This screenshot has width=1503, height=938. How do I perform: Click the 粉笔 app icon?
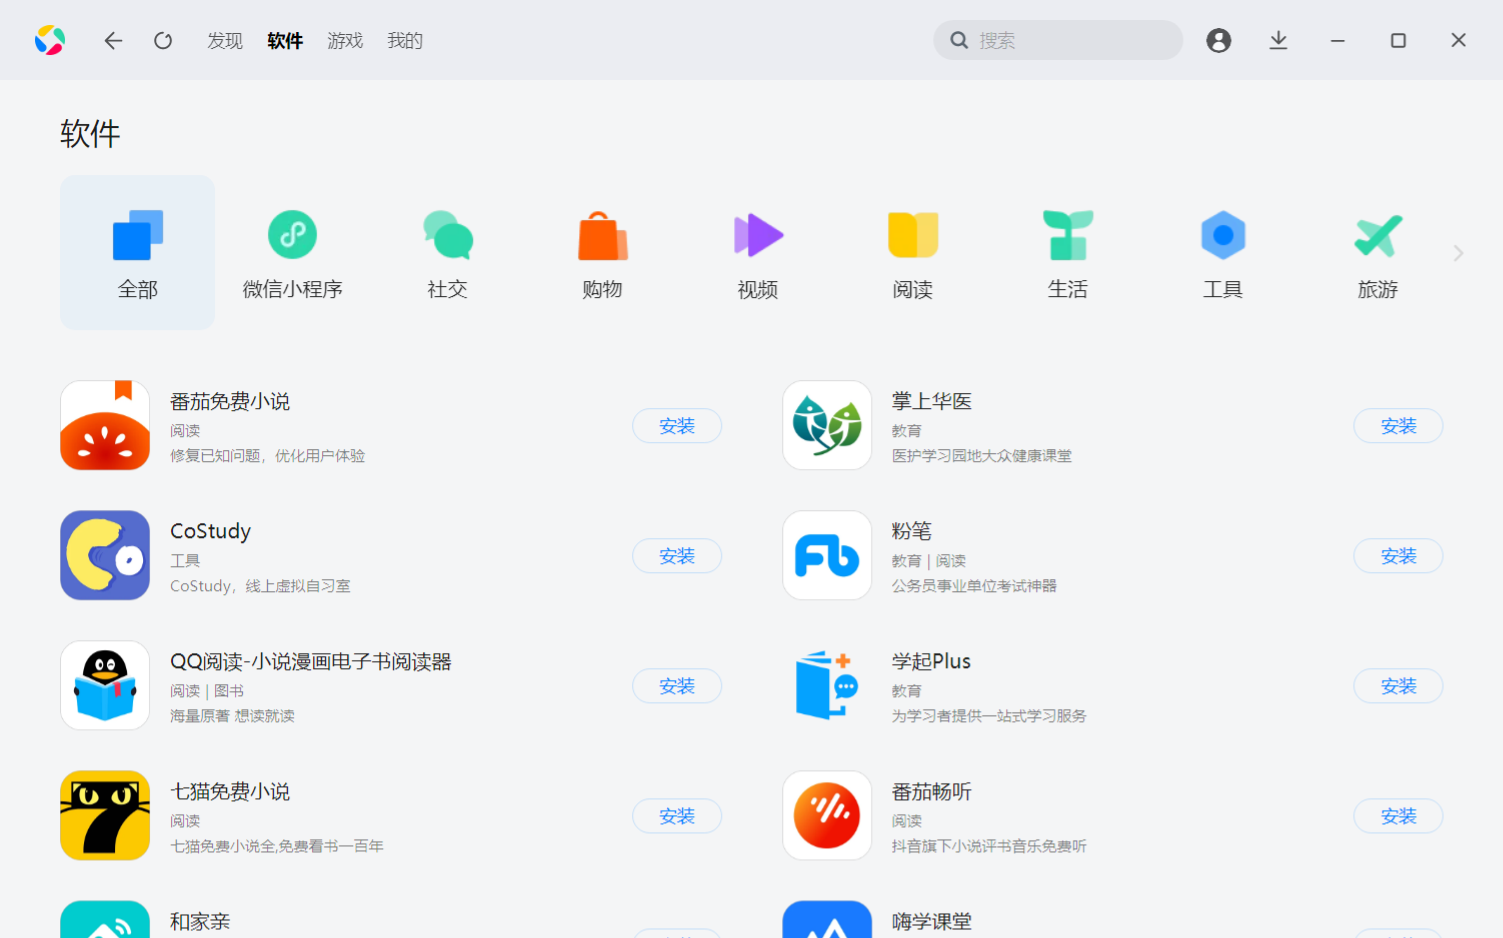[x=827, y=555]
